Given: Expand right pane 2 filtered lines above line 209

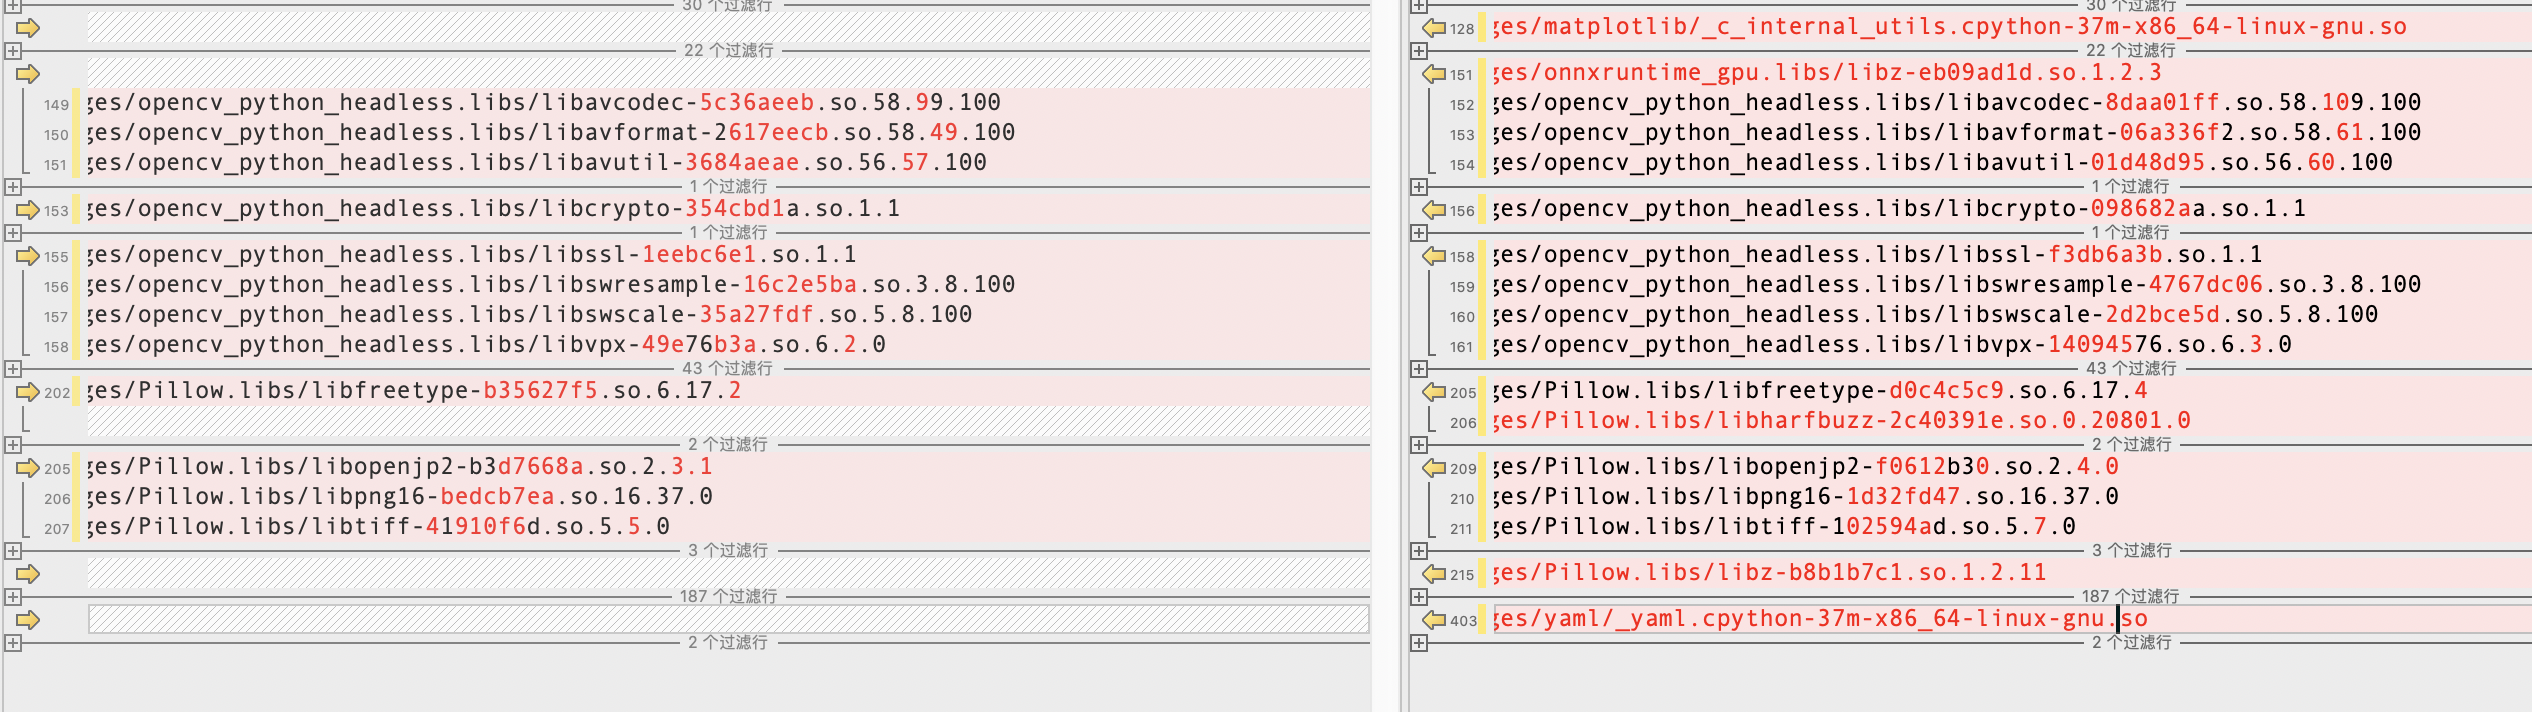Looking at the screenshot, I should (x=1419, y=444).
